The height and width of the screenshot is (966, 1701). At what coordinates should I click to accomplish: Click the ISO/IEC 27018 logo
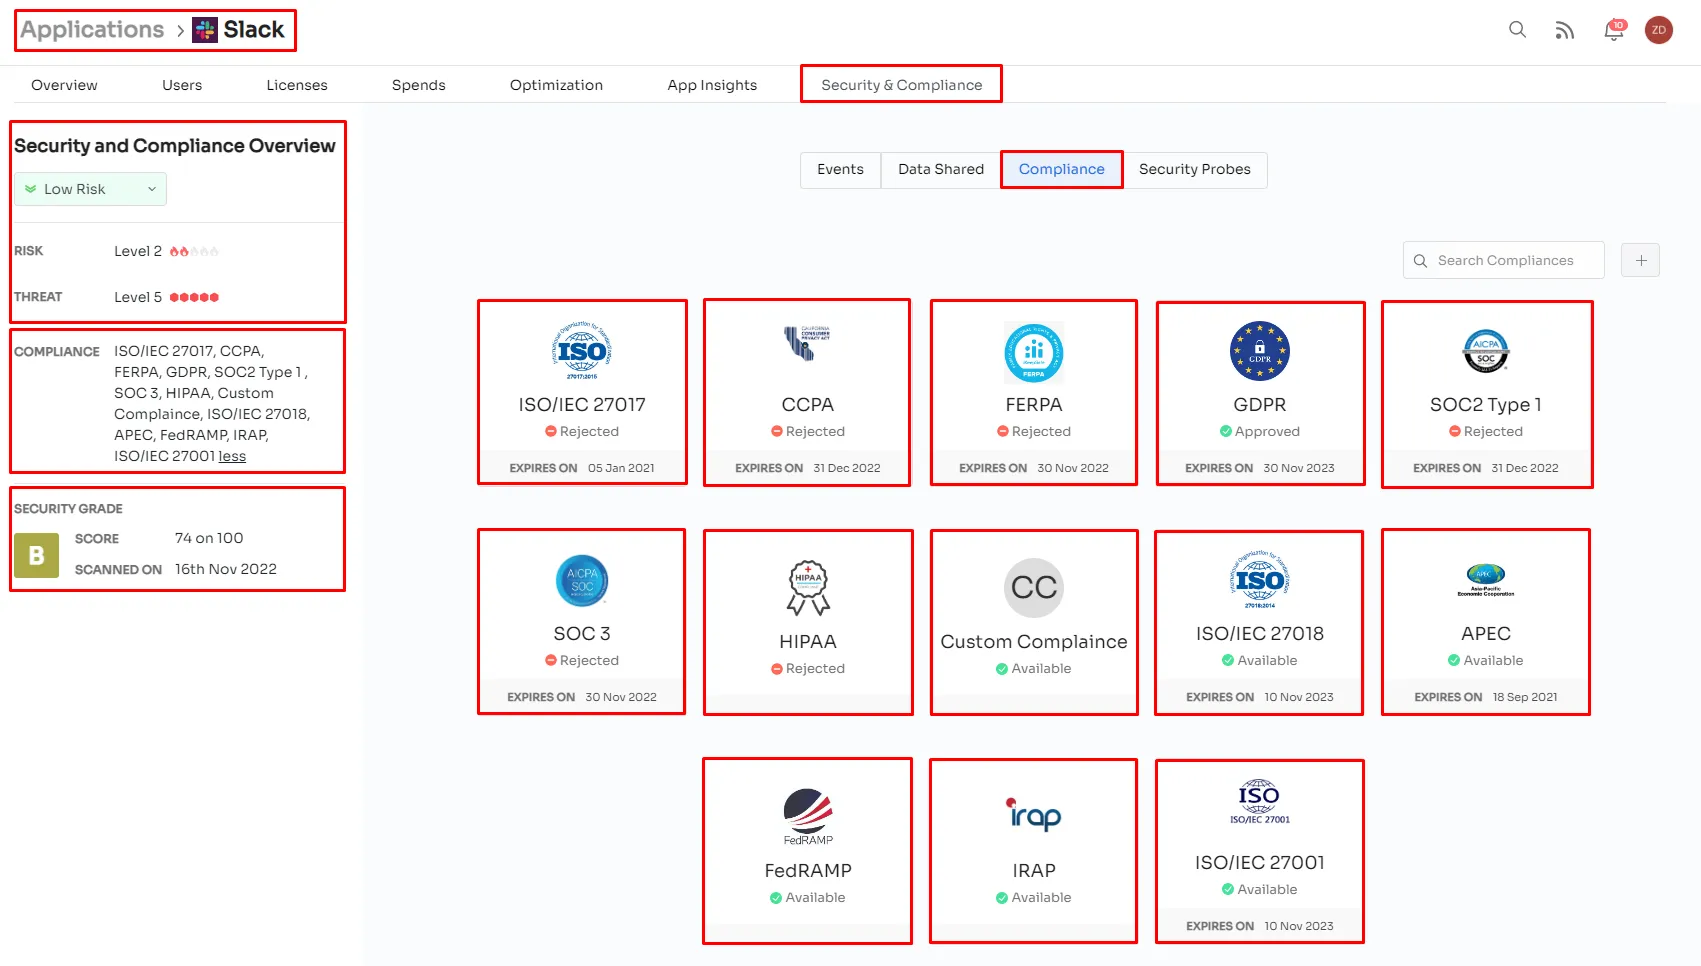[x=1260, y=580]
